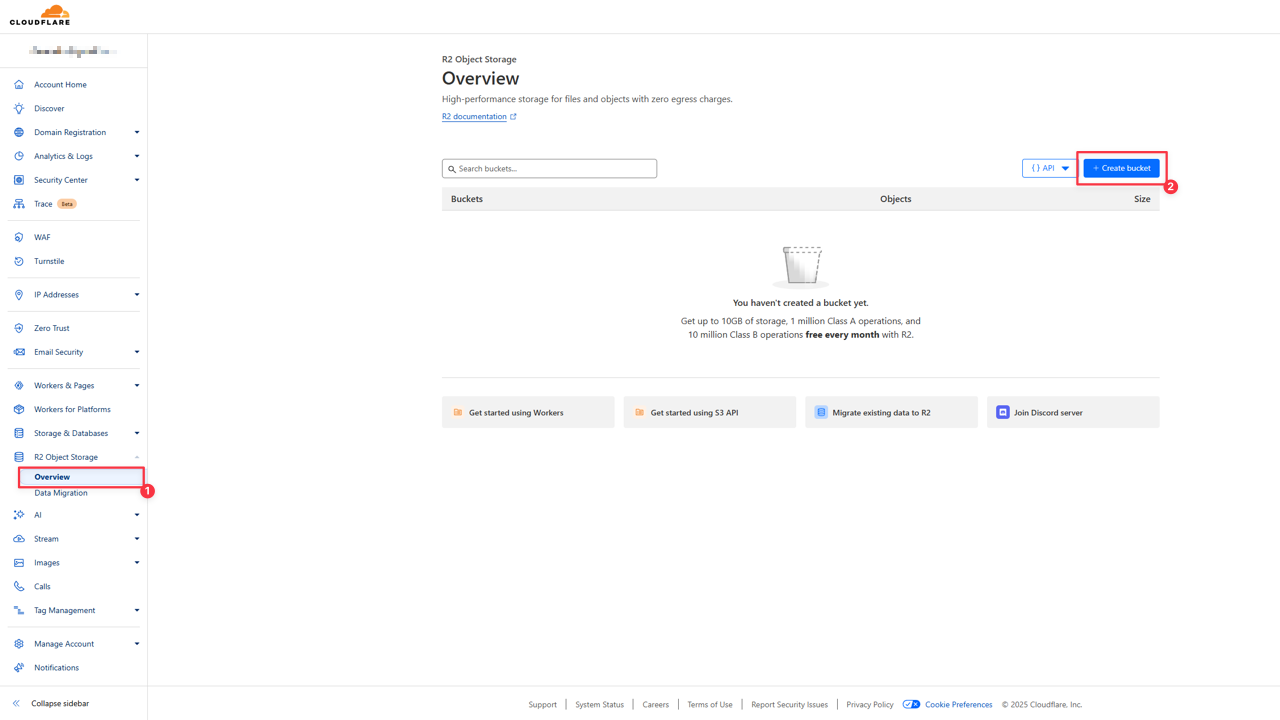Click the Workers for Platforms icon

[19, 410]
